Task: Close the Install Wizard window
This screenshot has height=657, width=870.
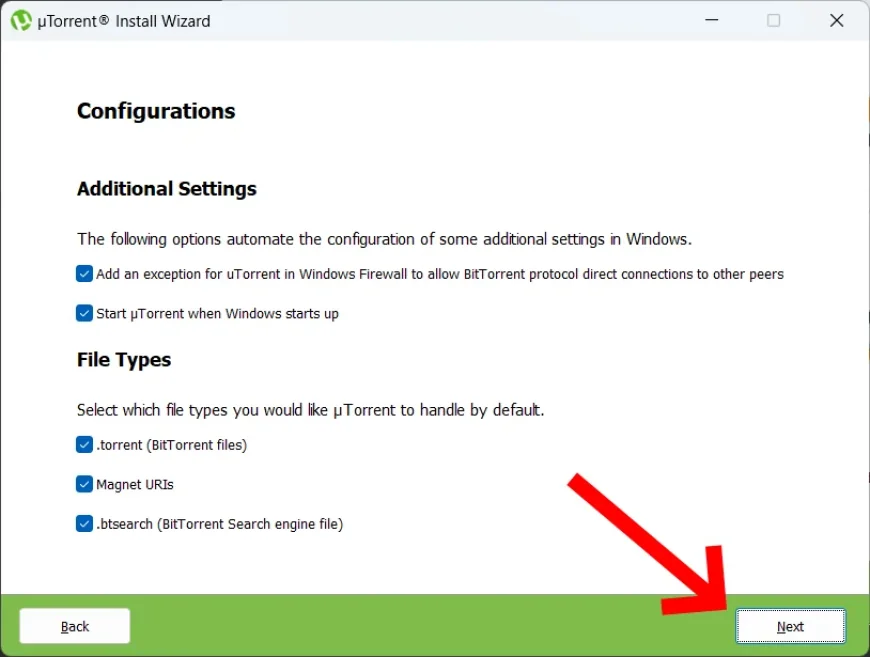Action: tap(837, 21)
